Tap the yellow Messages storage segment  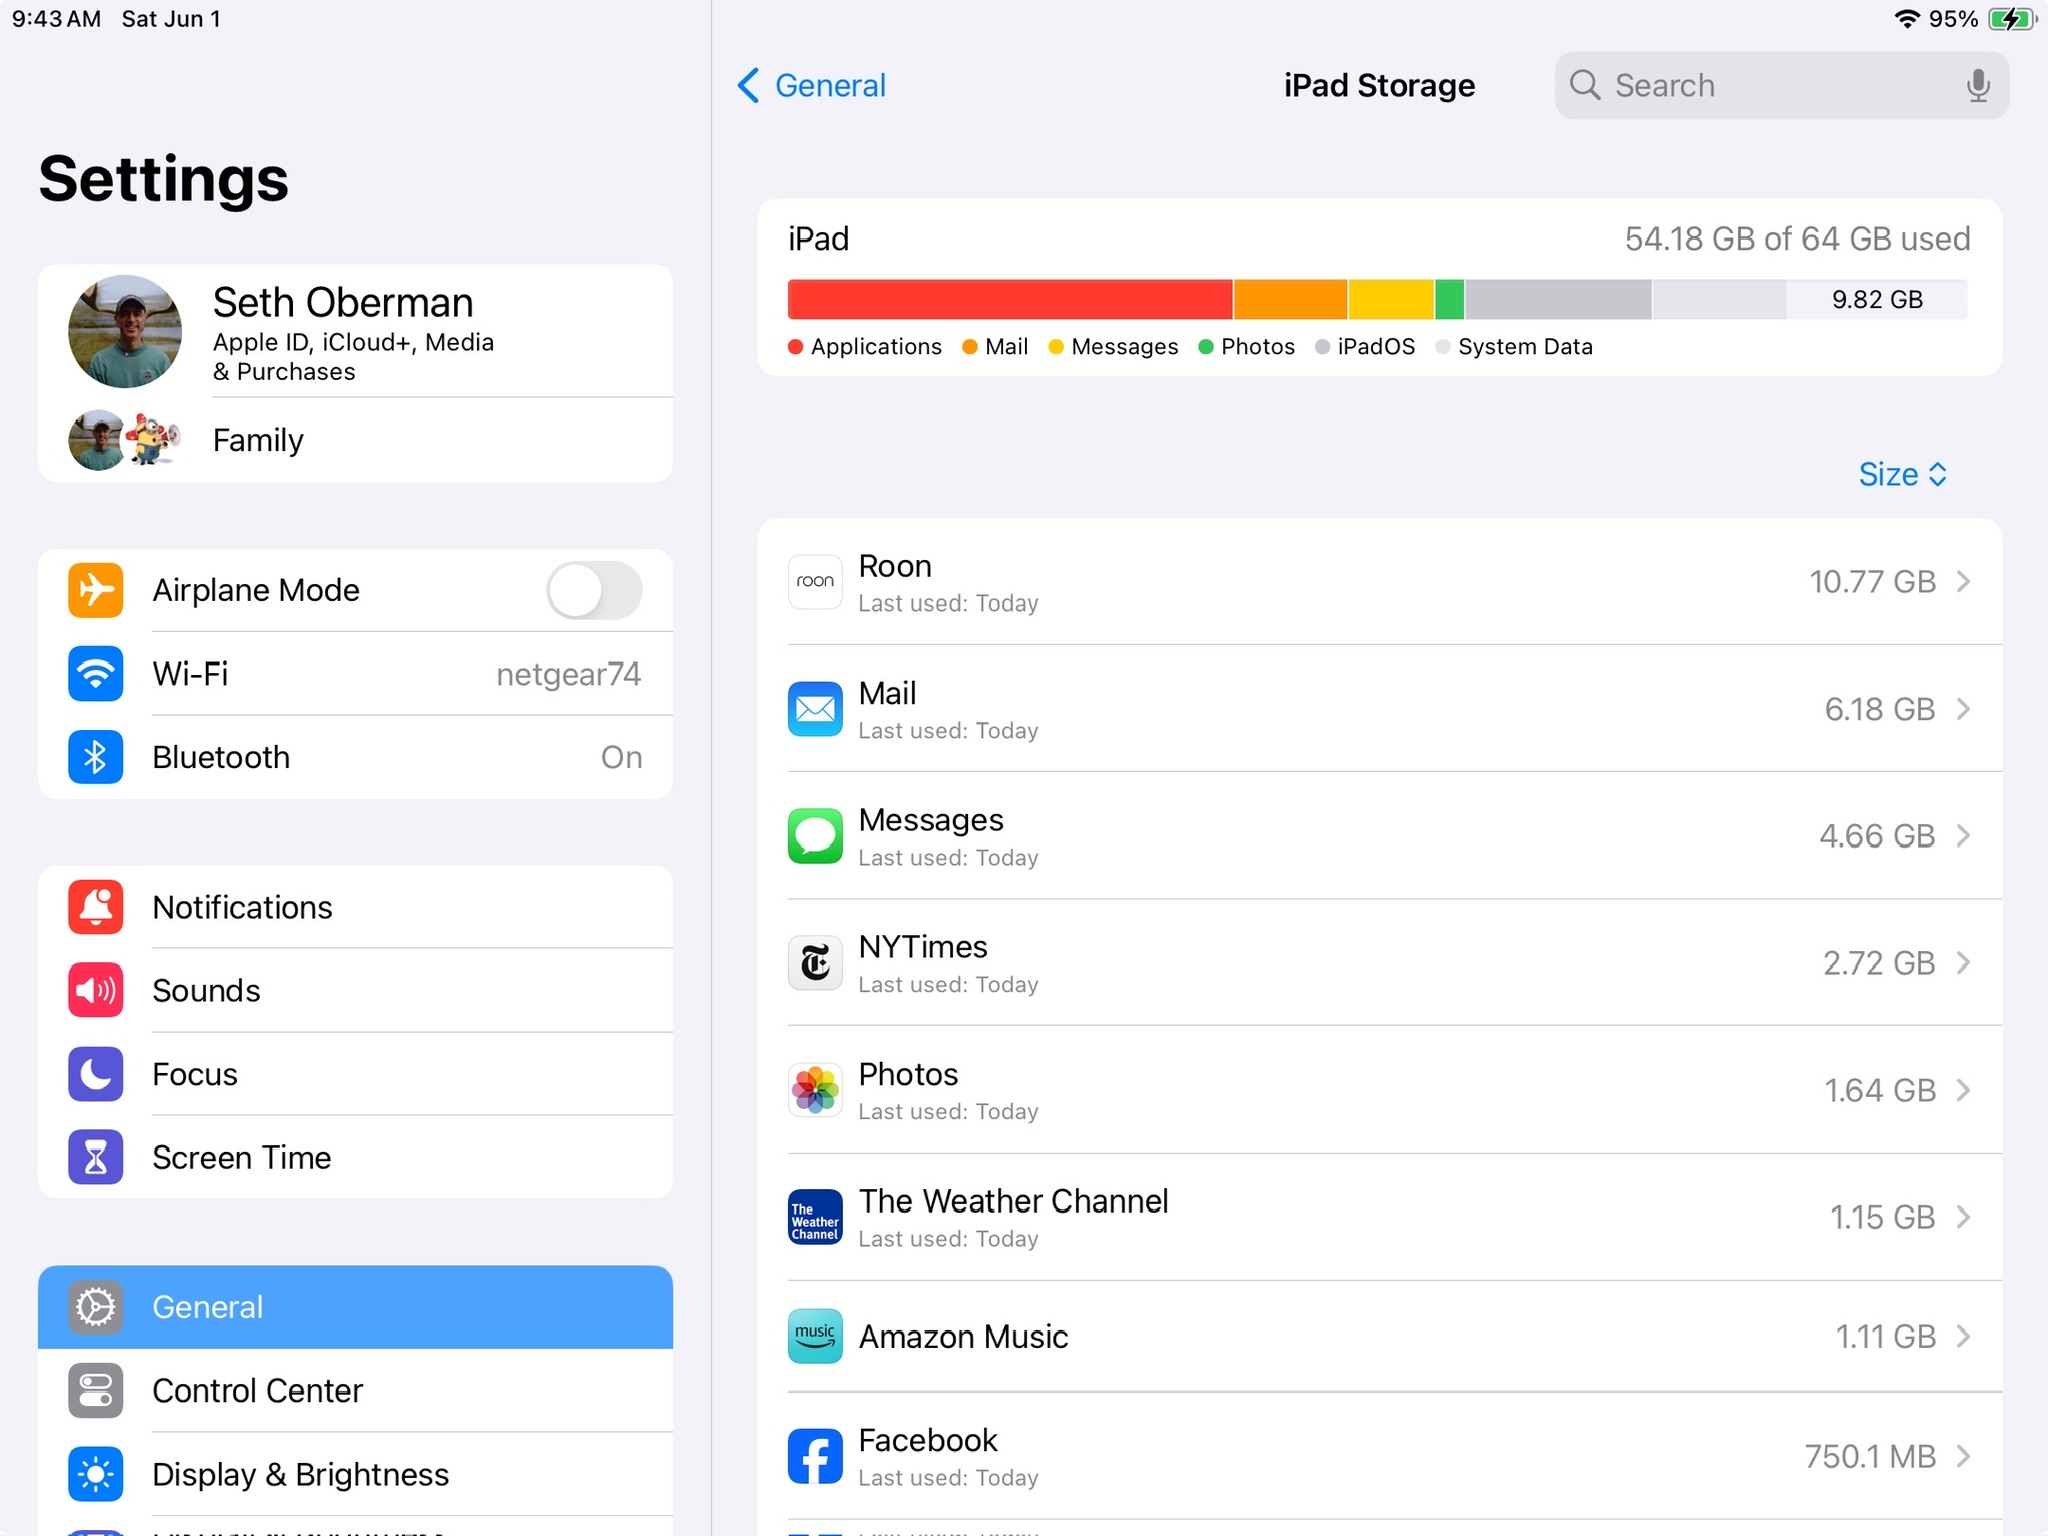point(1391,300)
